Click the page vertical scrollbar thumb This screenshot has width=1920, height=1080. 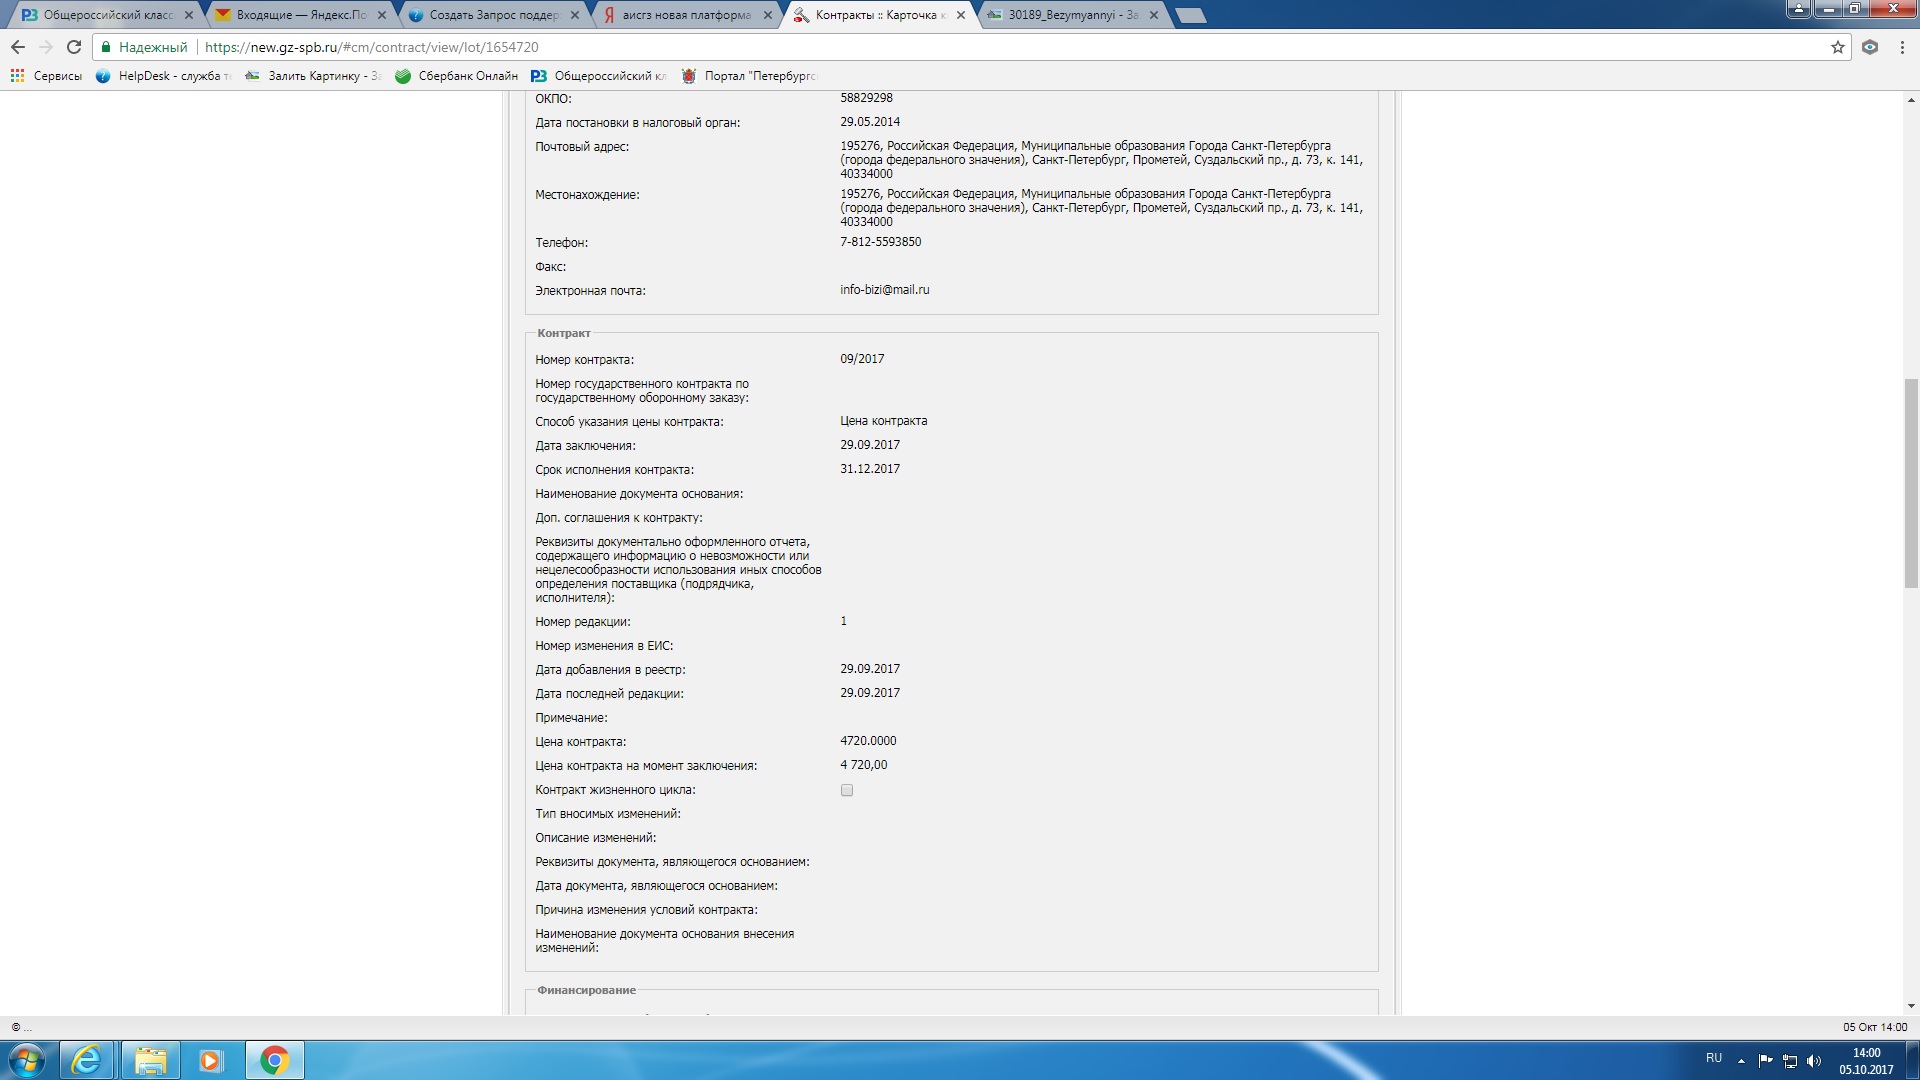click(x=1911, y=483)
